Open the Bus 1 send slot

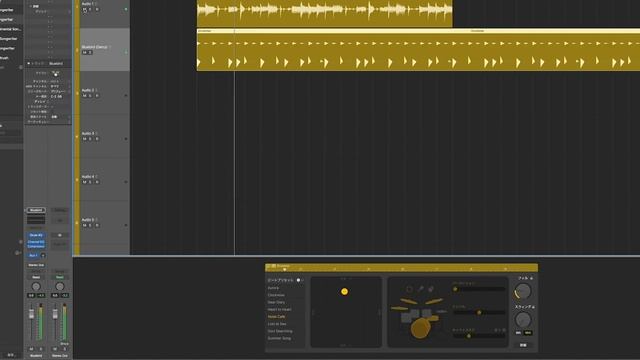[33, 256]
